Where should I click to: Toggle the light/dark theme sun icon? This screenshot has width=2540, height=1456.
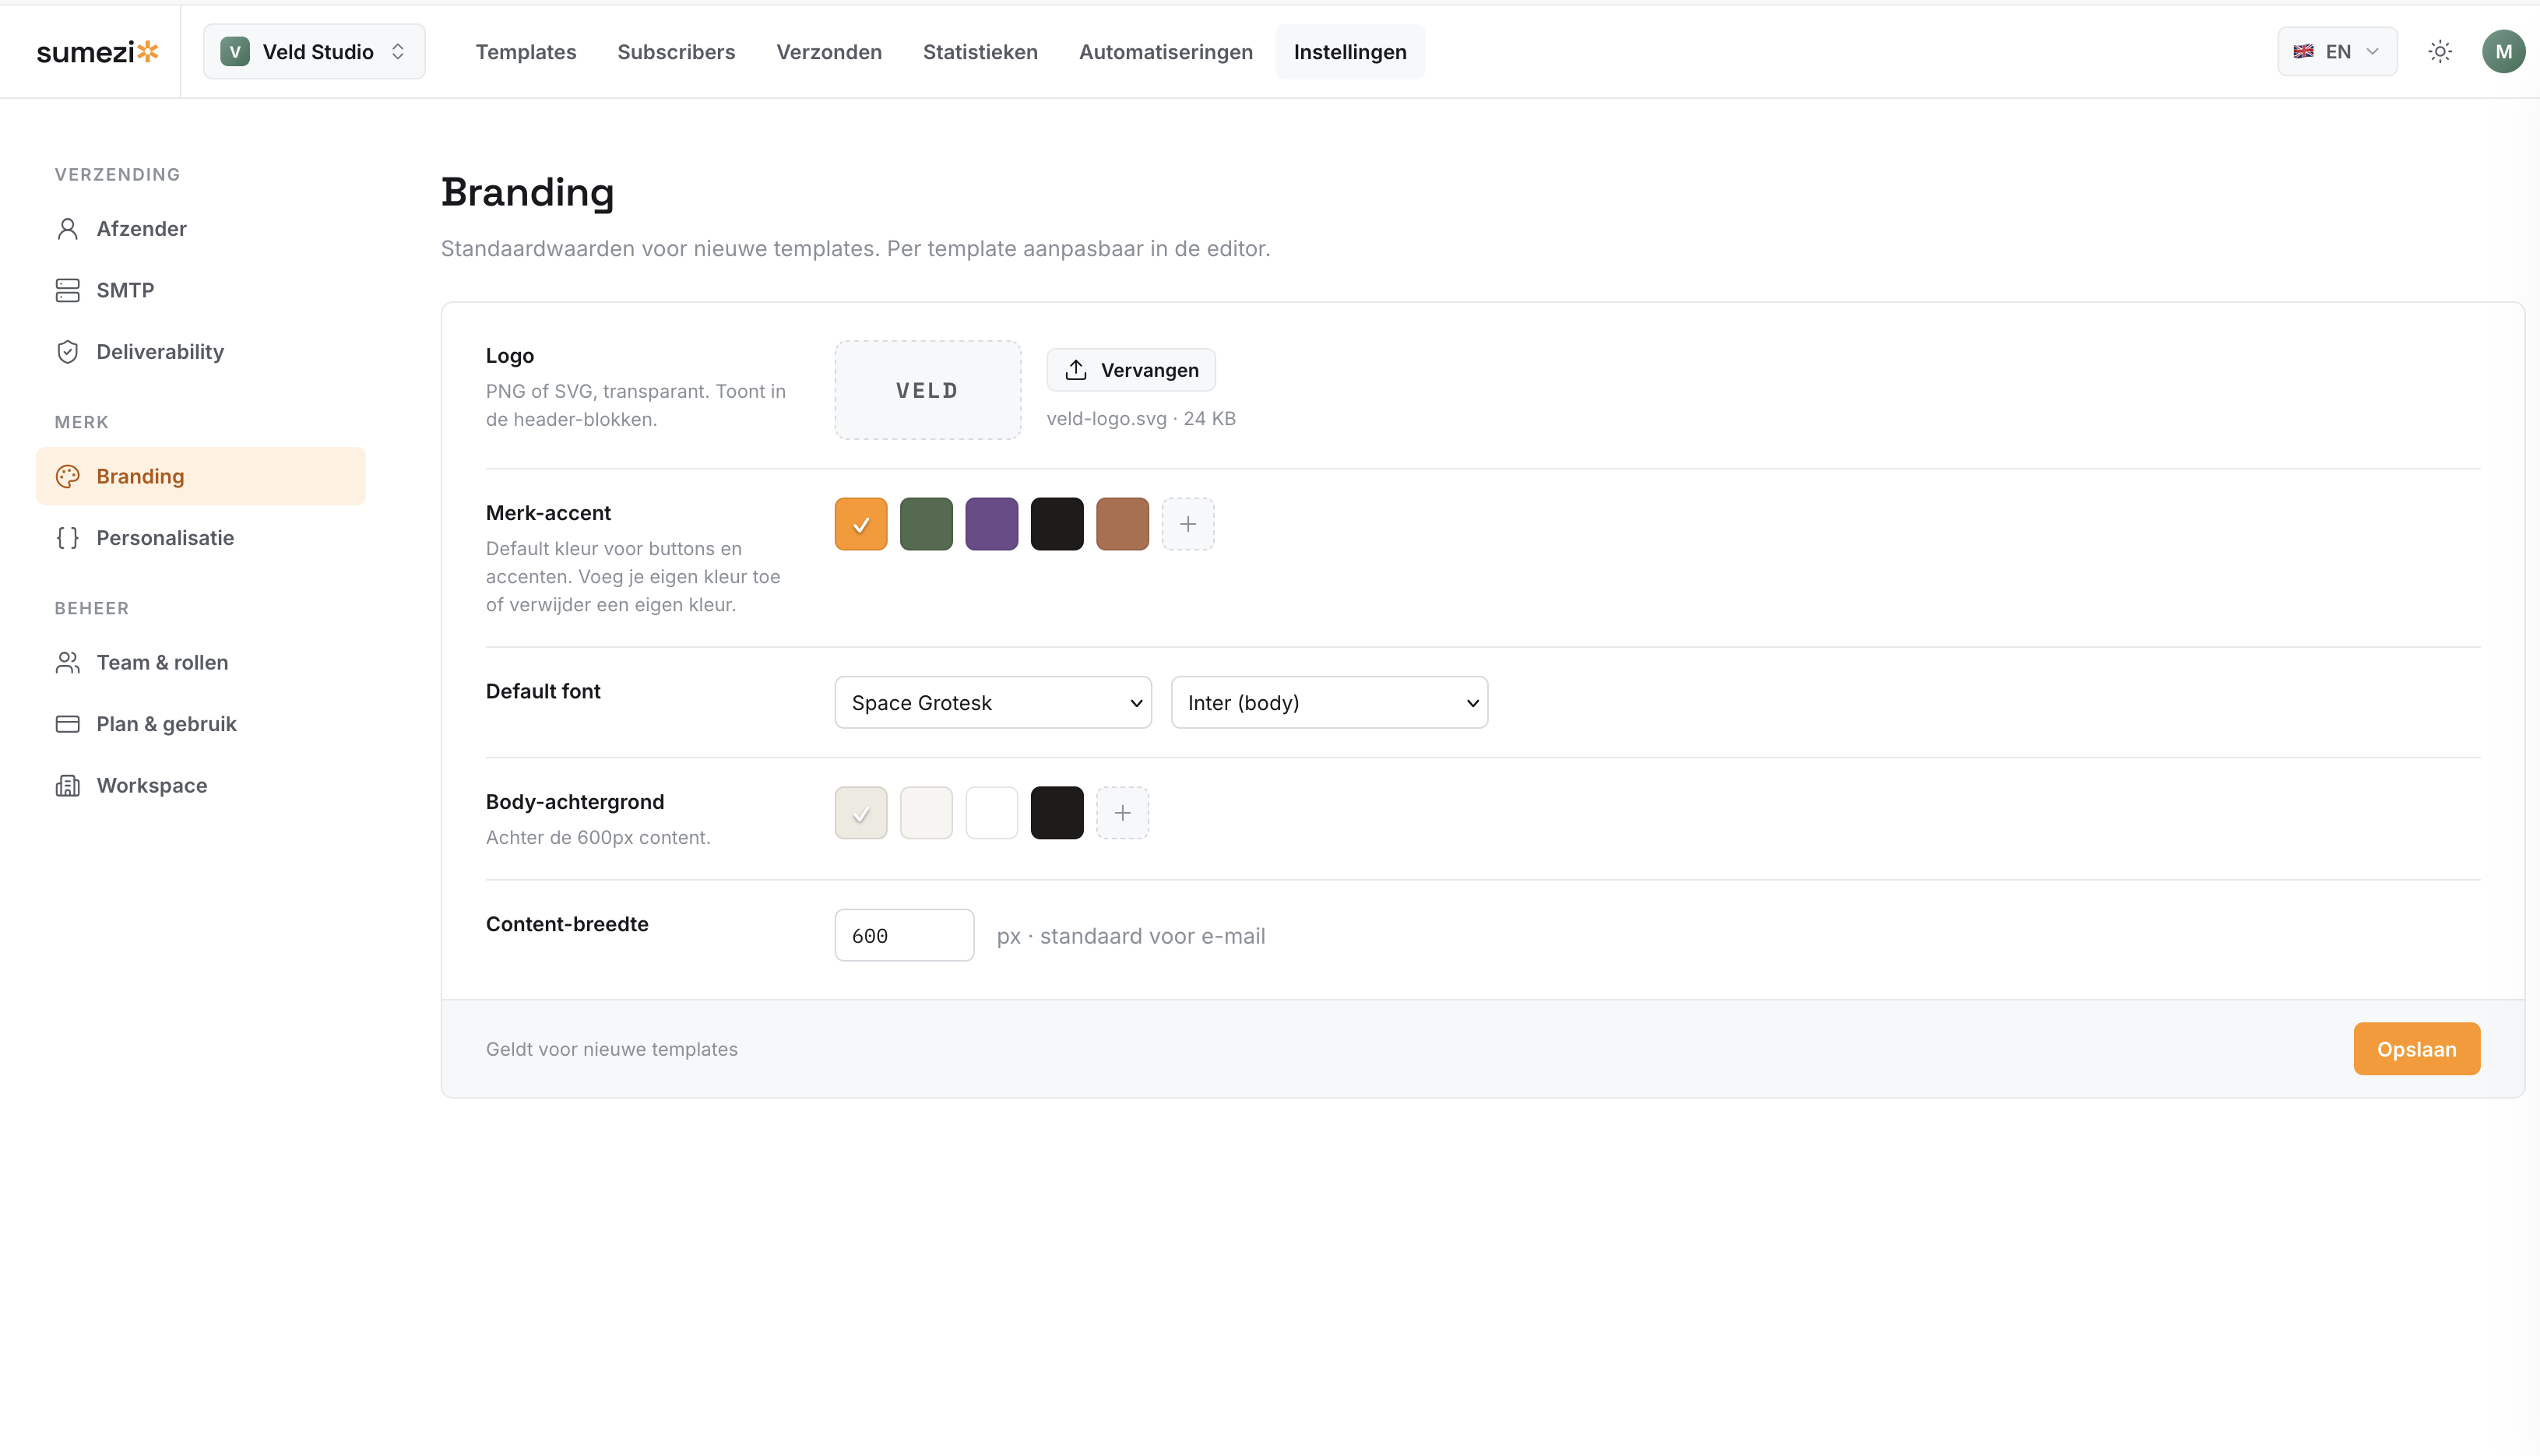(x=2440, y=52)
